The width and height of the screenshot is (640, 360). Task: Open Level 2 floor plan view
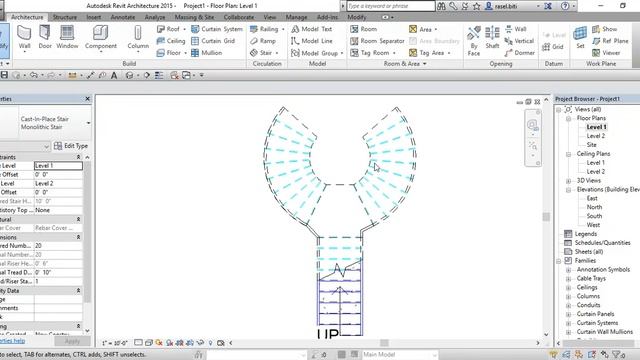pos(596,136)
